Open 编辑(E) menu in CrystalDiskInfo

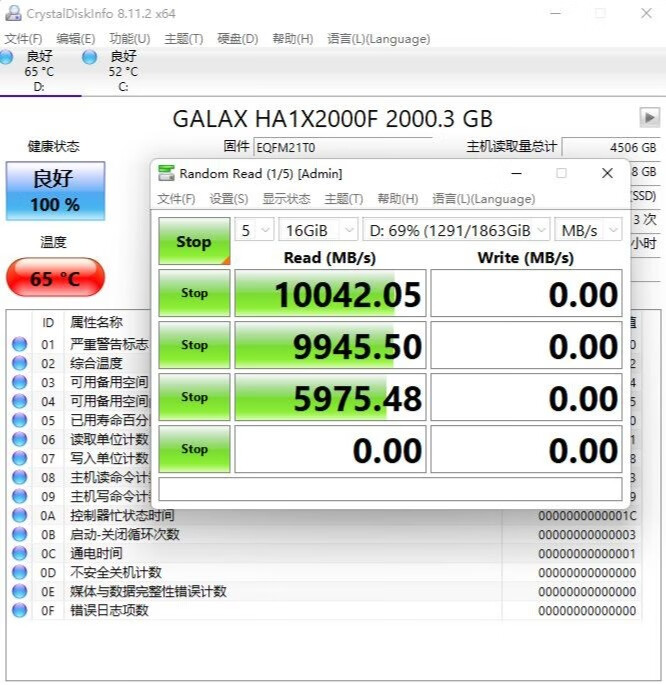click(x=76, y=39)
